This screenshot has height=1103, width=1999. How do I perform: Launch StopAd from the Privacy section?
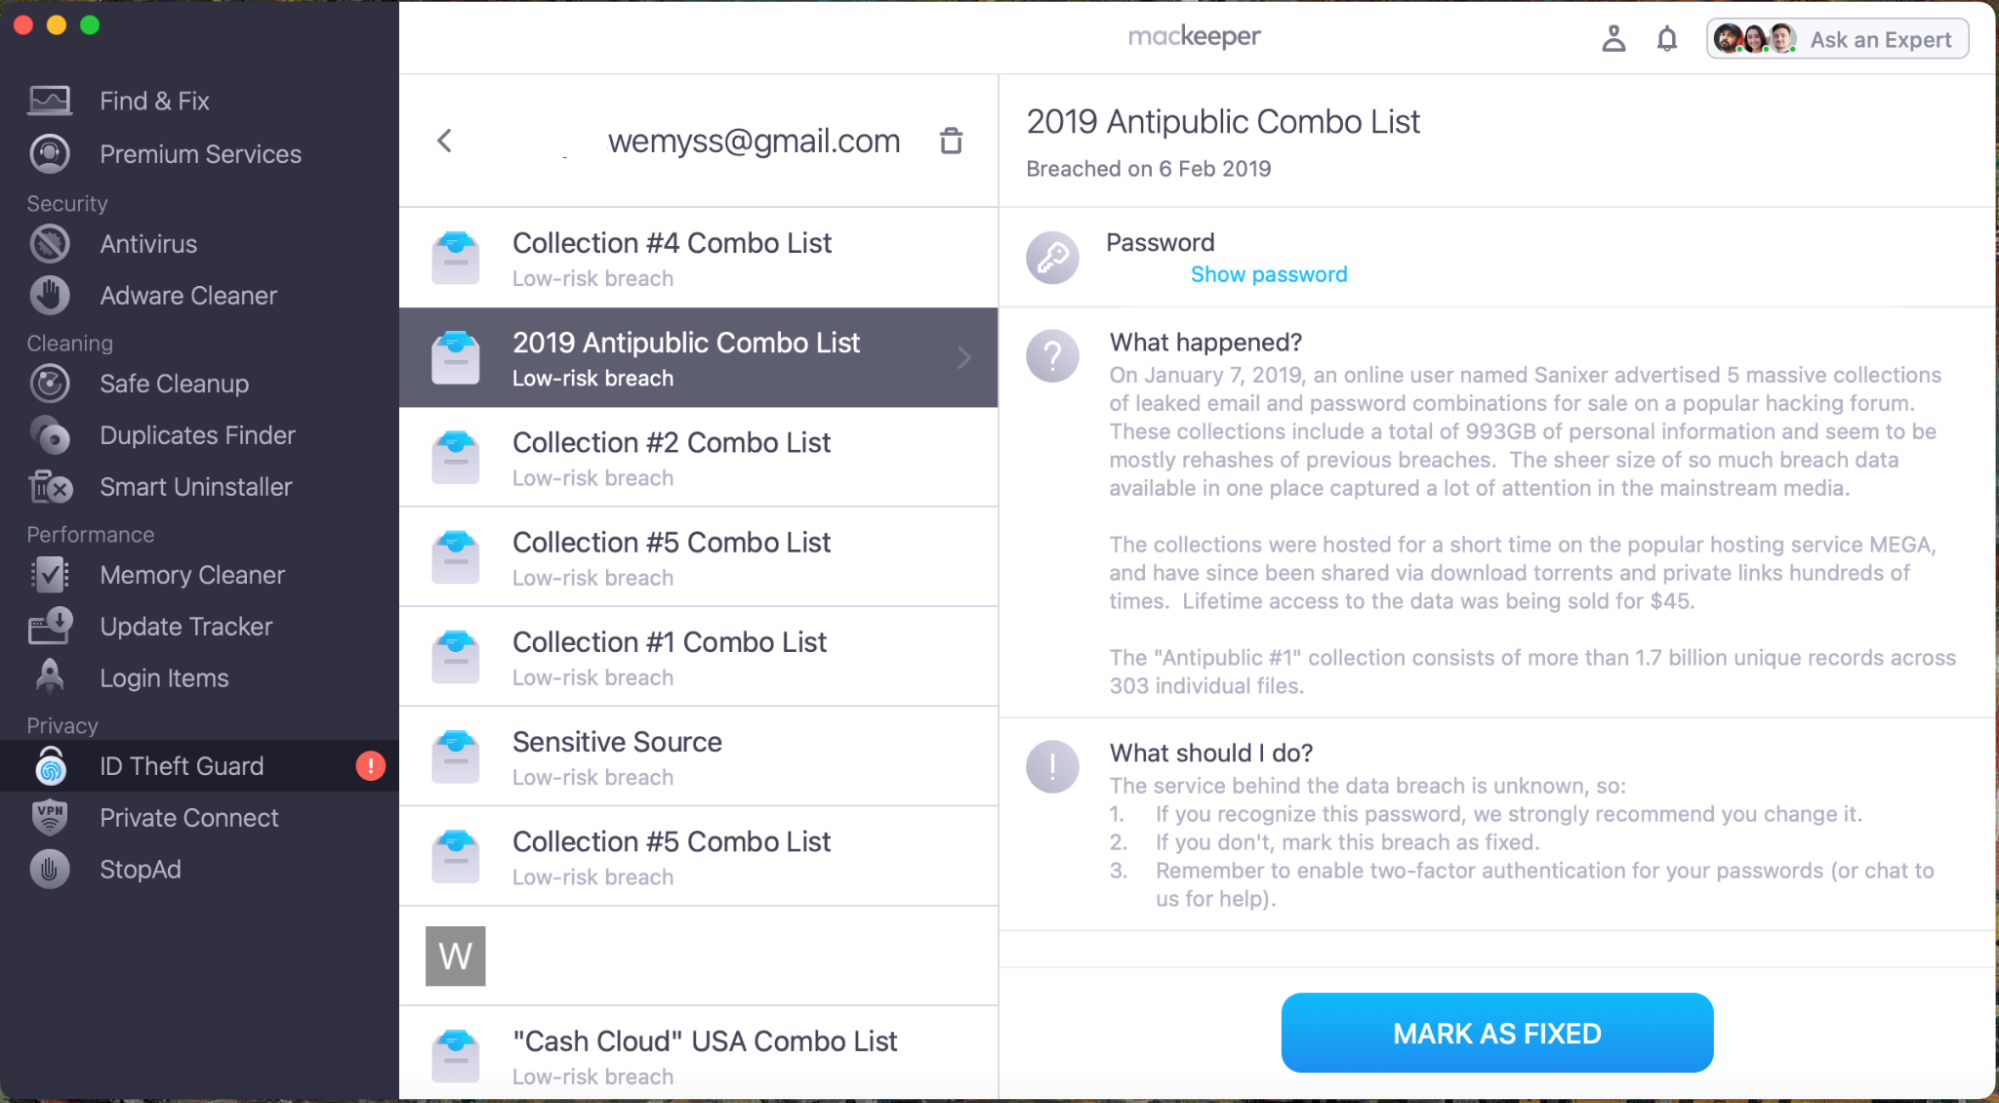(141, 869)
